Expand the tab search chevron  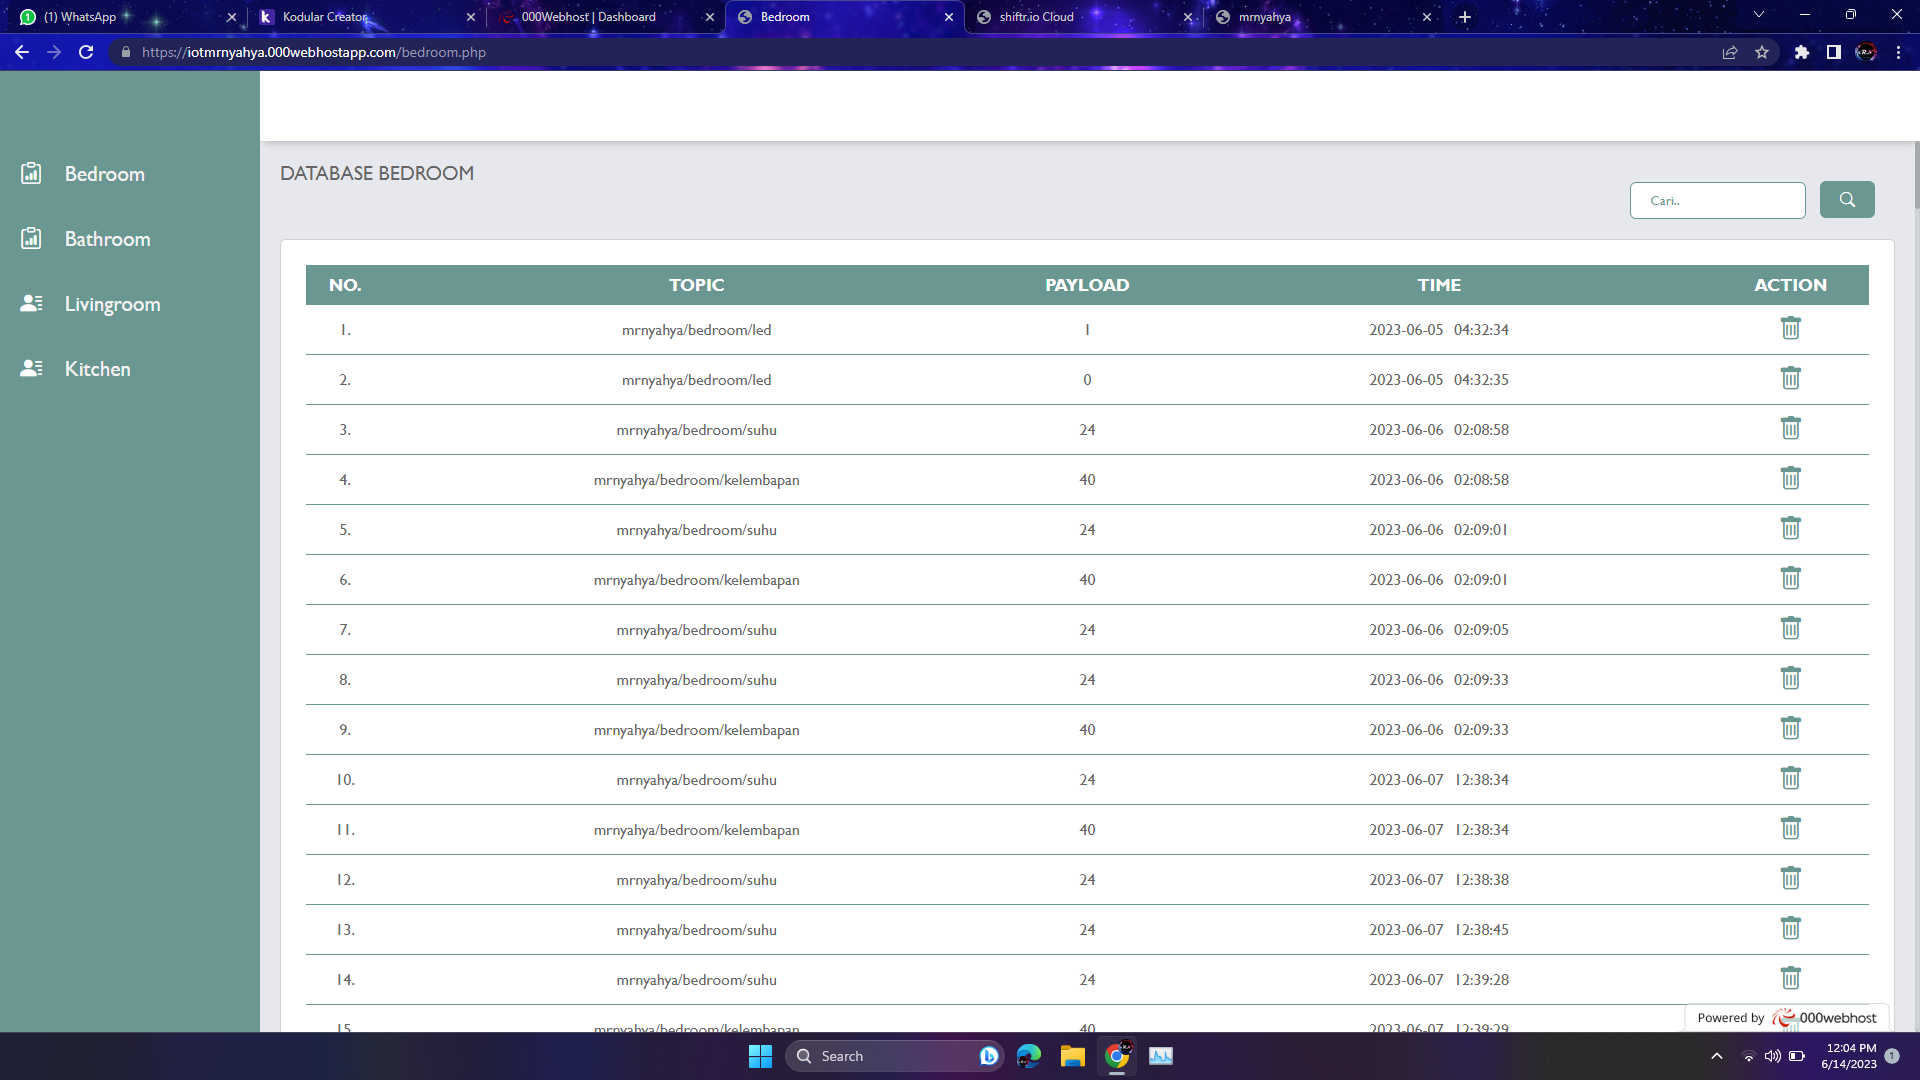1758,16
